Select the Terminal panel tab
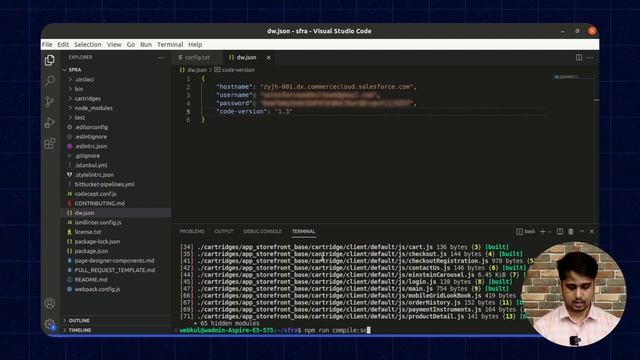This screenshot has height=360, width=640. [303, 231]
